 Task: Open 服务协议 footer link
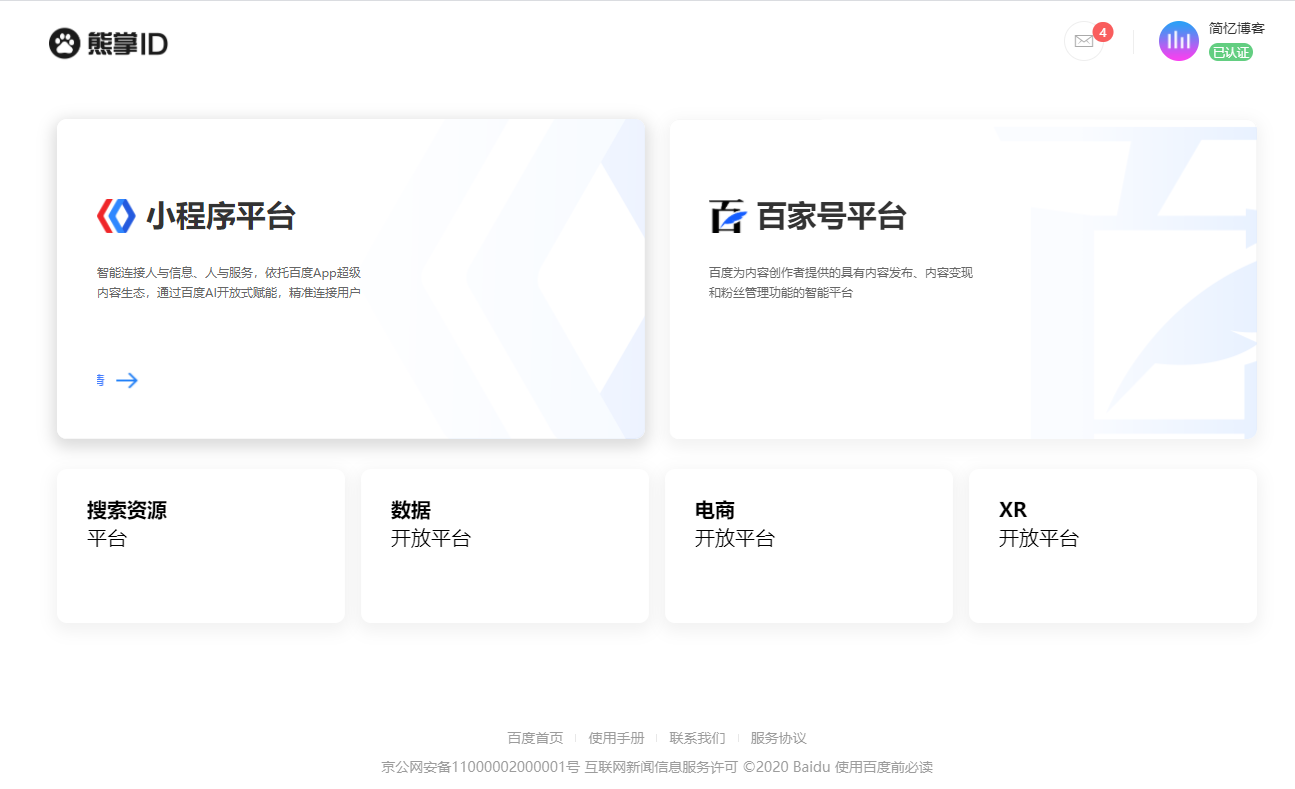[778, 738]
